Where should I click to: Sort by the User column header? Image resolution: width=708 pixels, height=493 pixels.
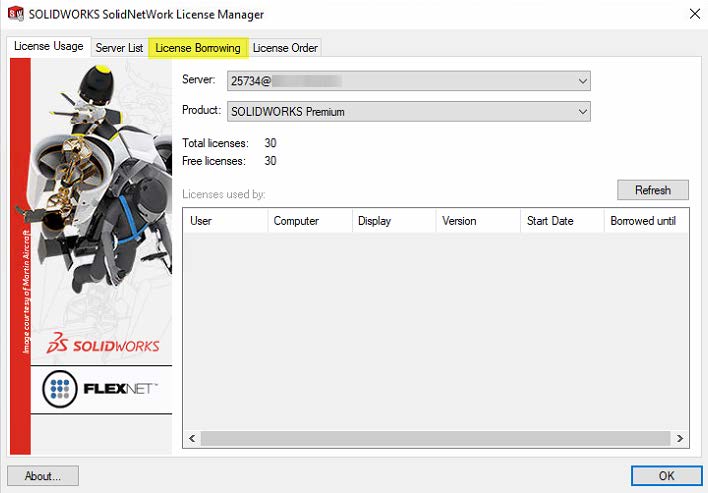coord(225,221)
